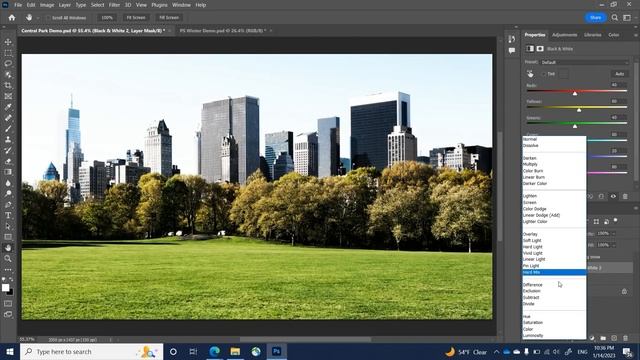Delete adjustment layer via Properties trash icon
The image size is (640, 360).
coord(625,196)
